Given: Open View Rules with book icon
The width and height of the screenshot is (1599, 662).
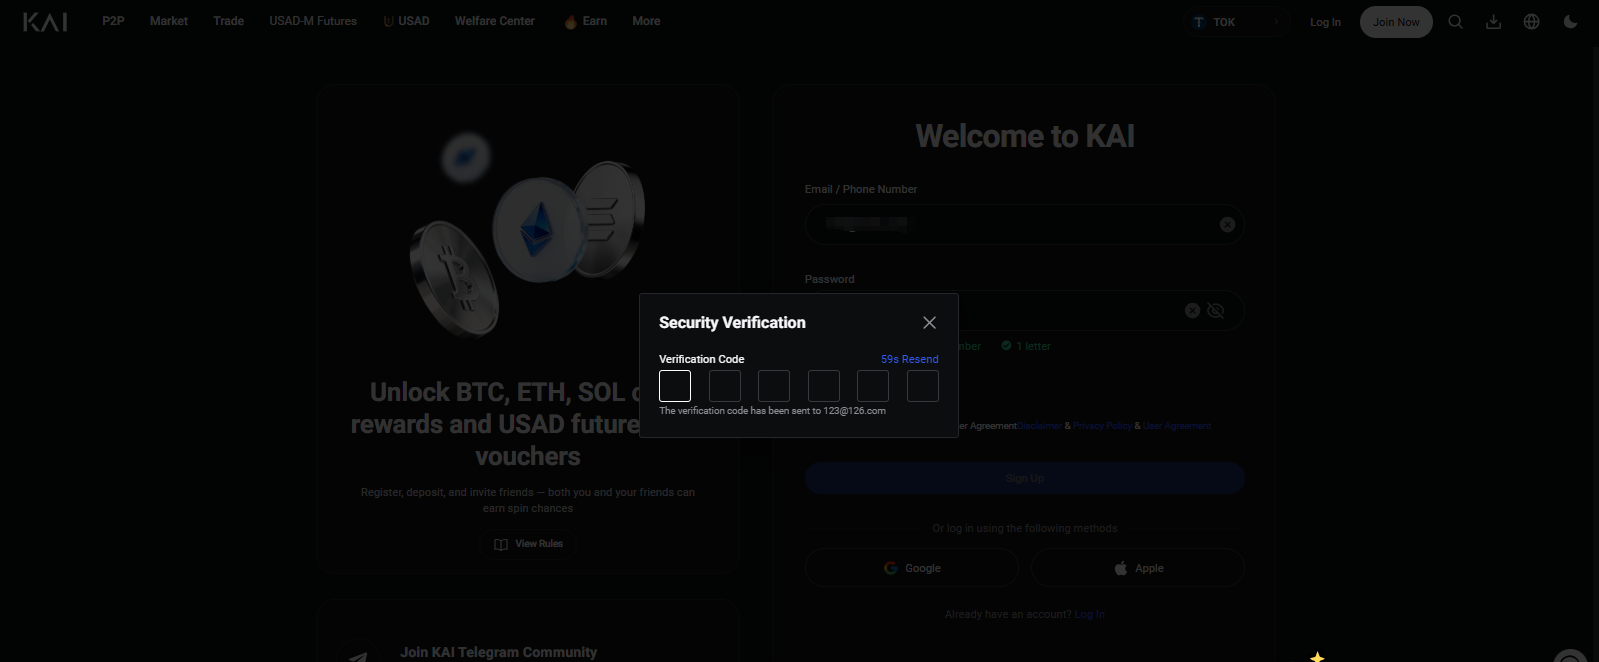Looking at the screenshot, I should point(528,544).
